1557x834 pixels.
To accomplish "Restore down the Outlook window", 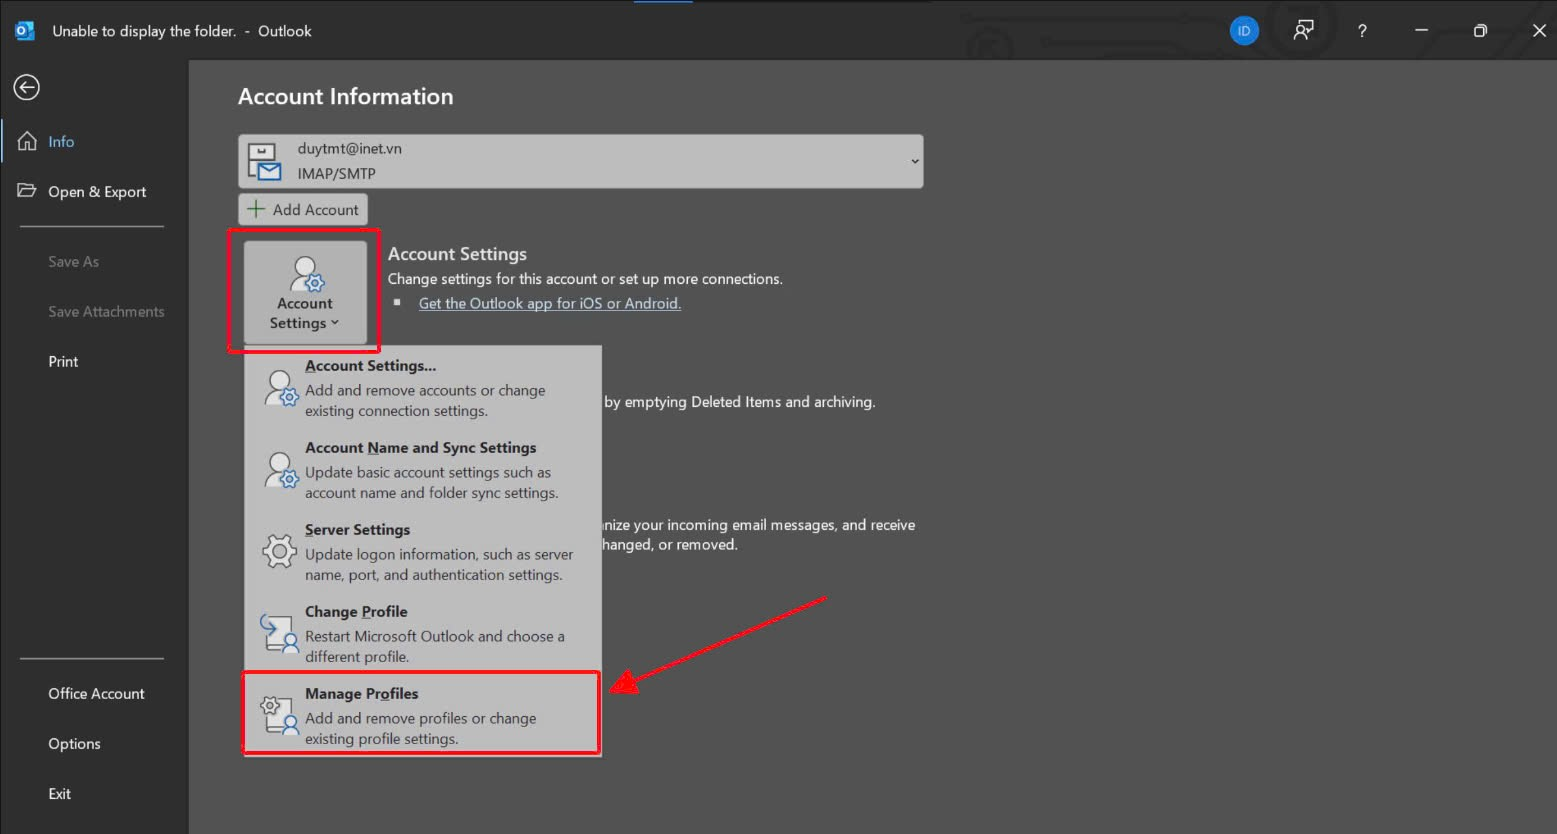I will pyautogui.click(x=1480, y=31).
